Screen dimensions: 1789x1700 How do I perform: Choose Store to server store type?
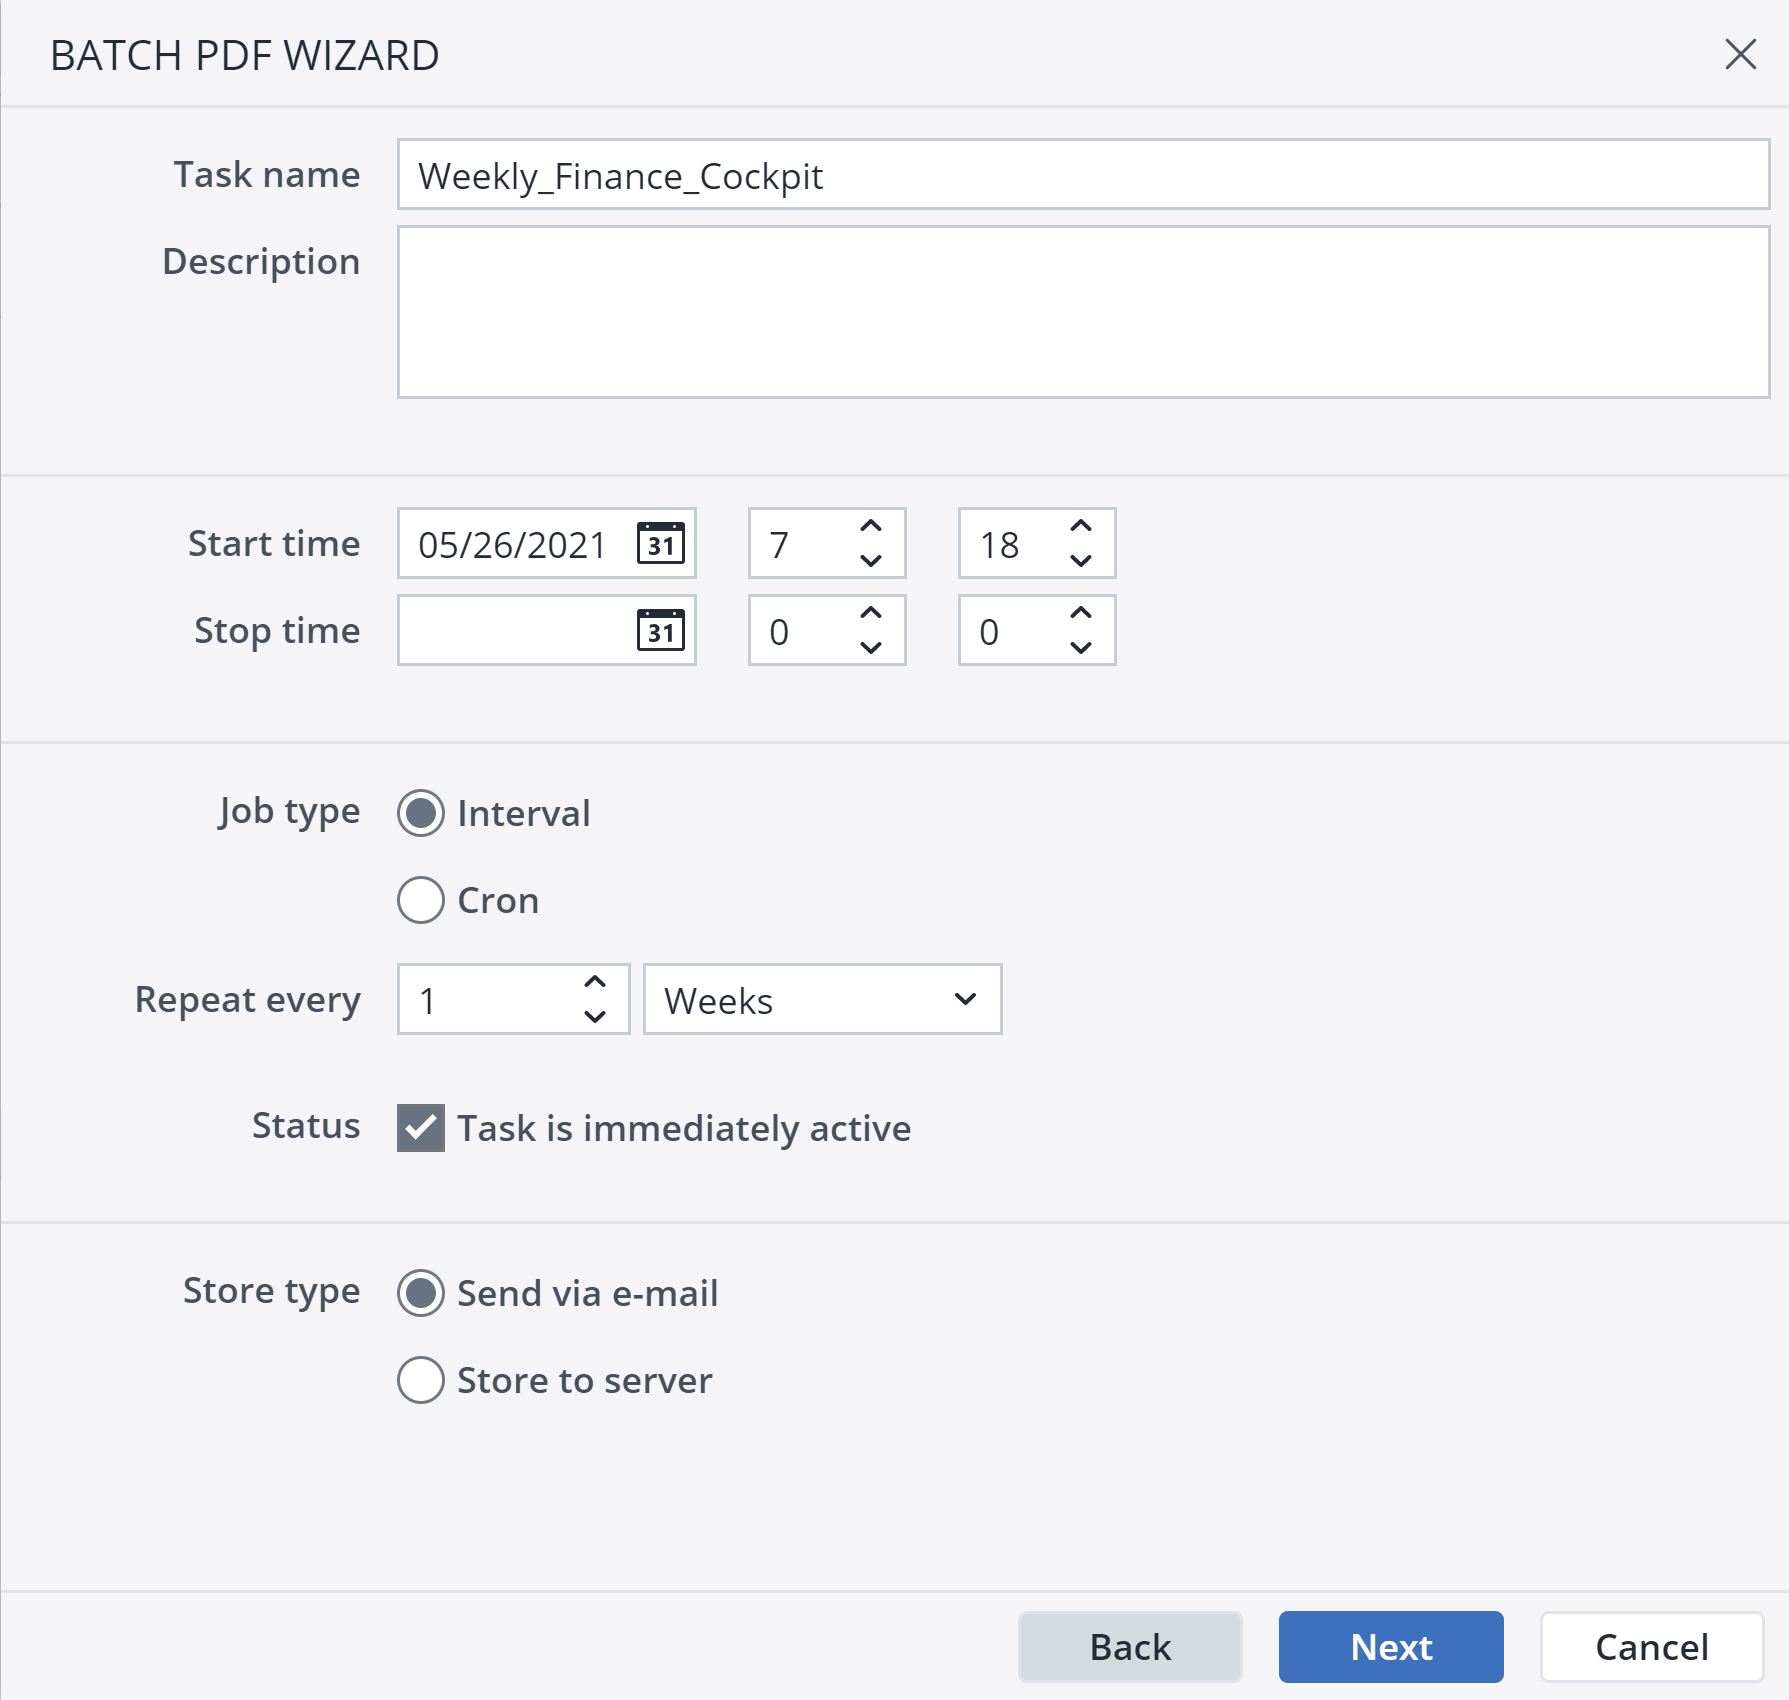tap(421, 1380)
